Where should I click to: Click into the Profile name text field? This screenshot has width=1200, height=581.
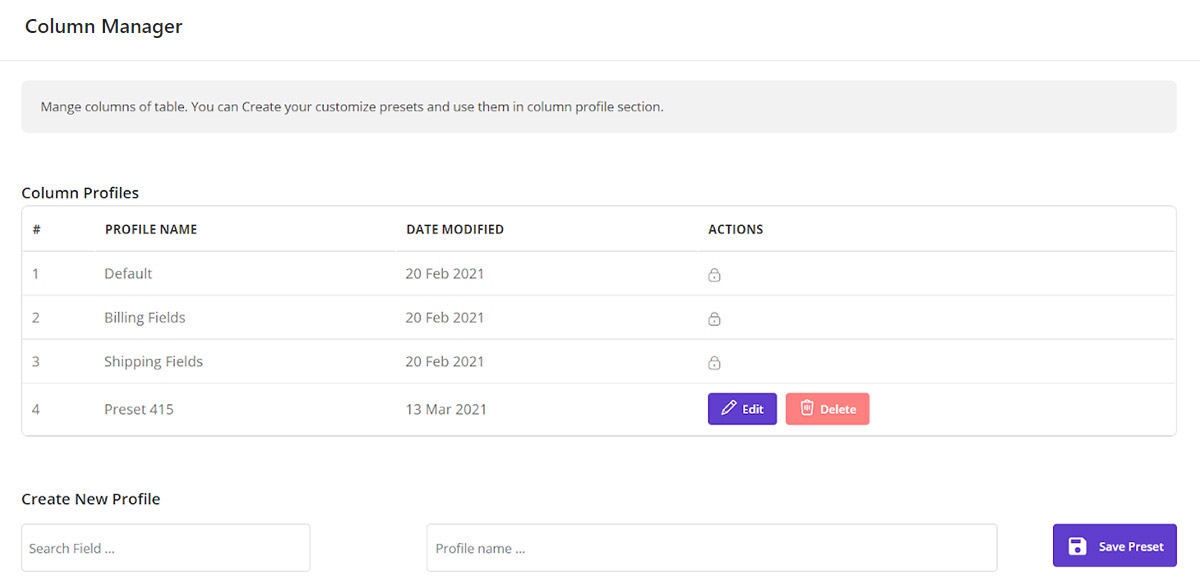click(711, 548)
